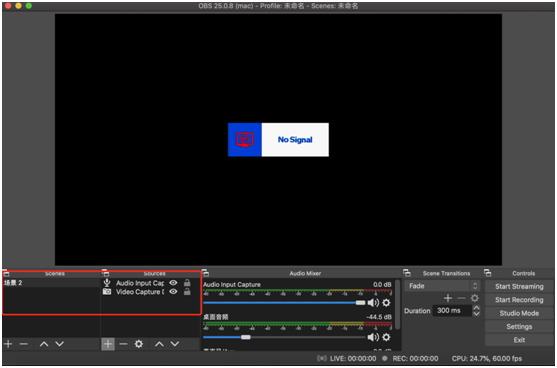Click the streaming status icon beside LIVE
Screen dimensions: 557x368
point(322,358)
